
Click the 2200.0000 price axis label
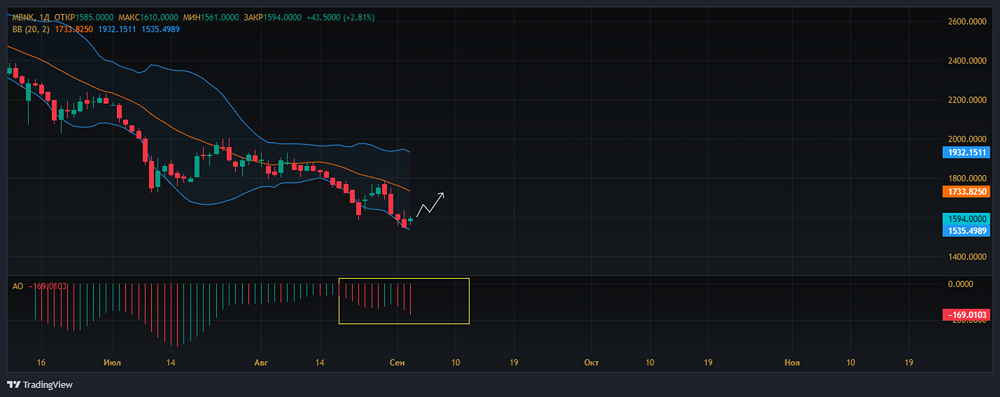[967, 100]
